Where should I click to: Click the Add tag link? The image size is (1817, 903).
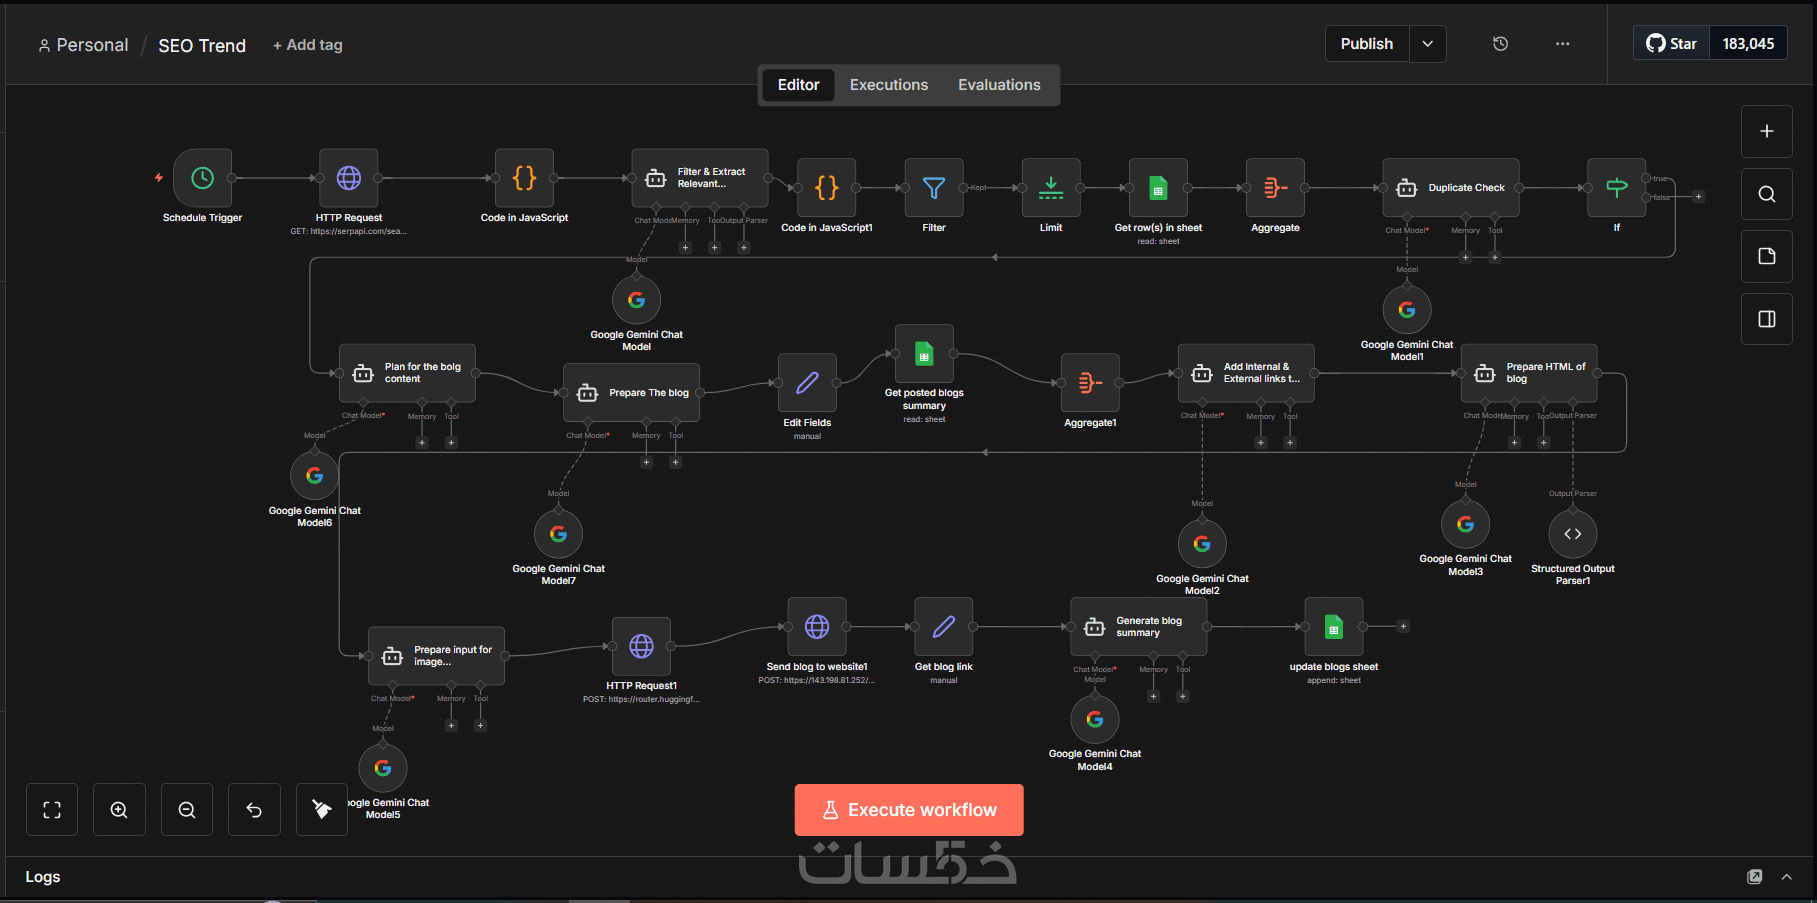[x=308, y=45]
